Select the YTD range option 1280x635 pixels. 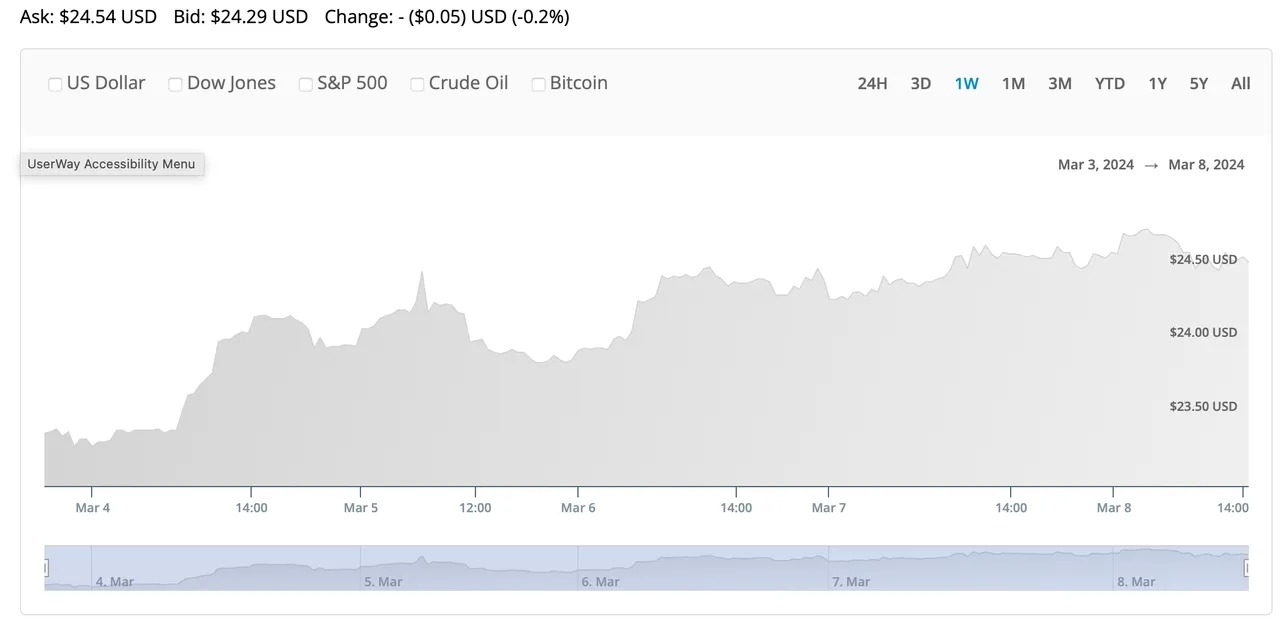[1110, 84]
